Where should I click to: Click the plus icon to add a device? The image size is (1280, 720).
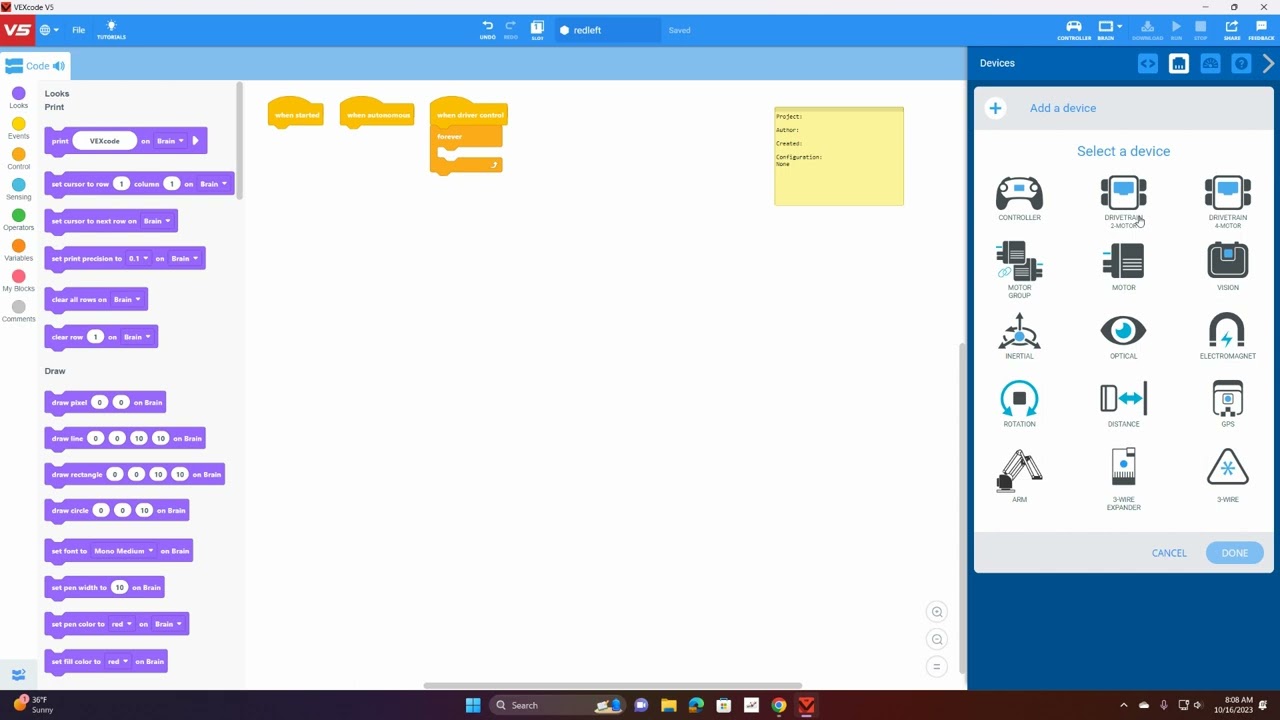995,108
